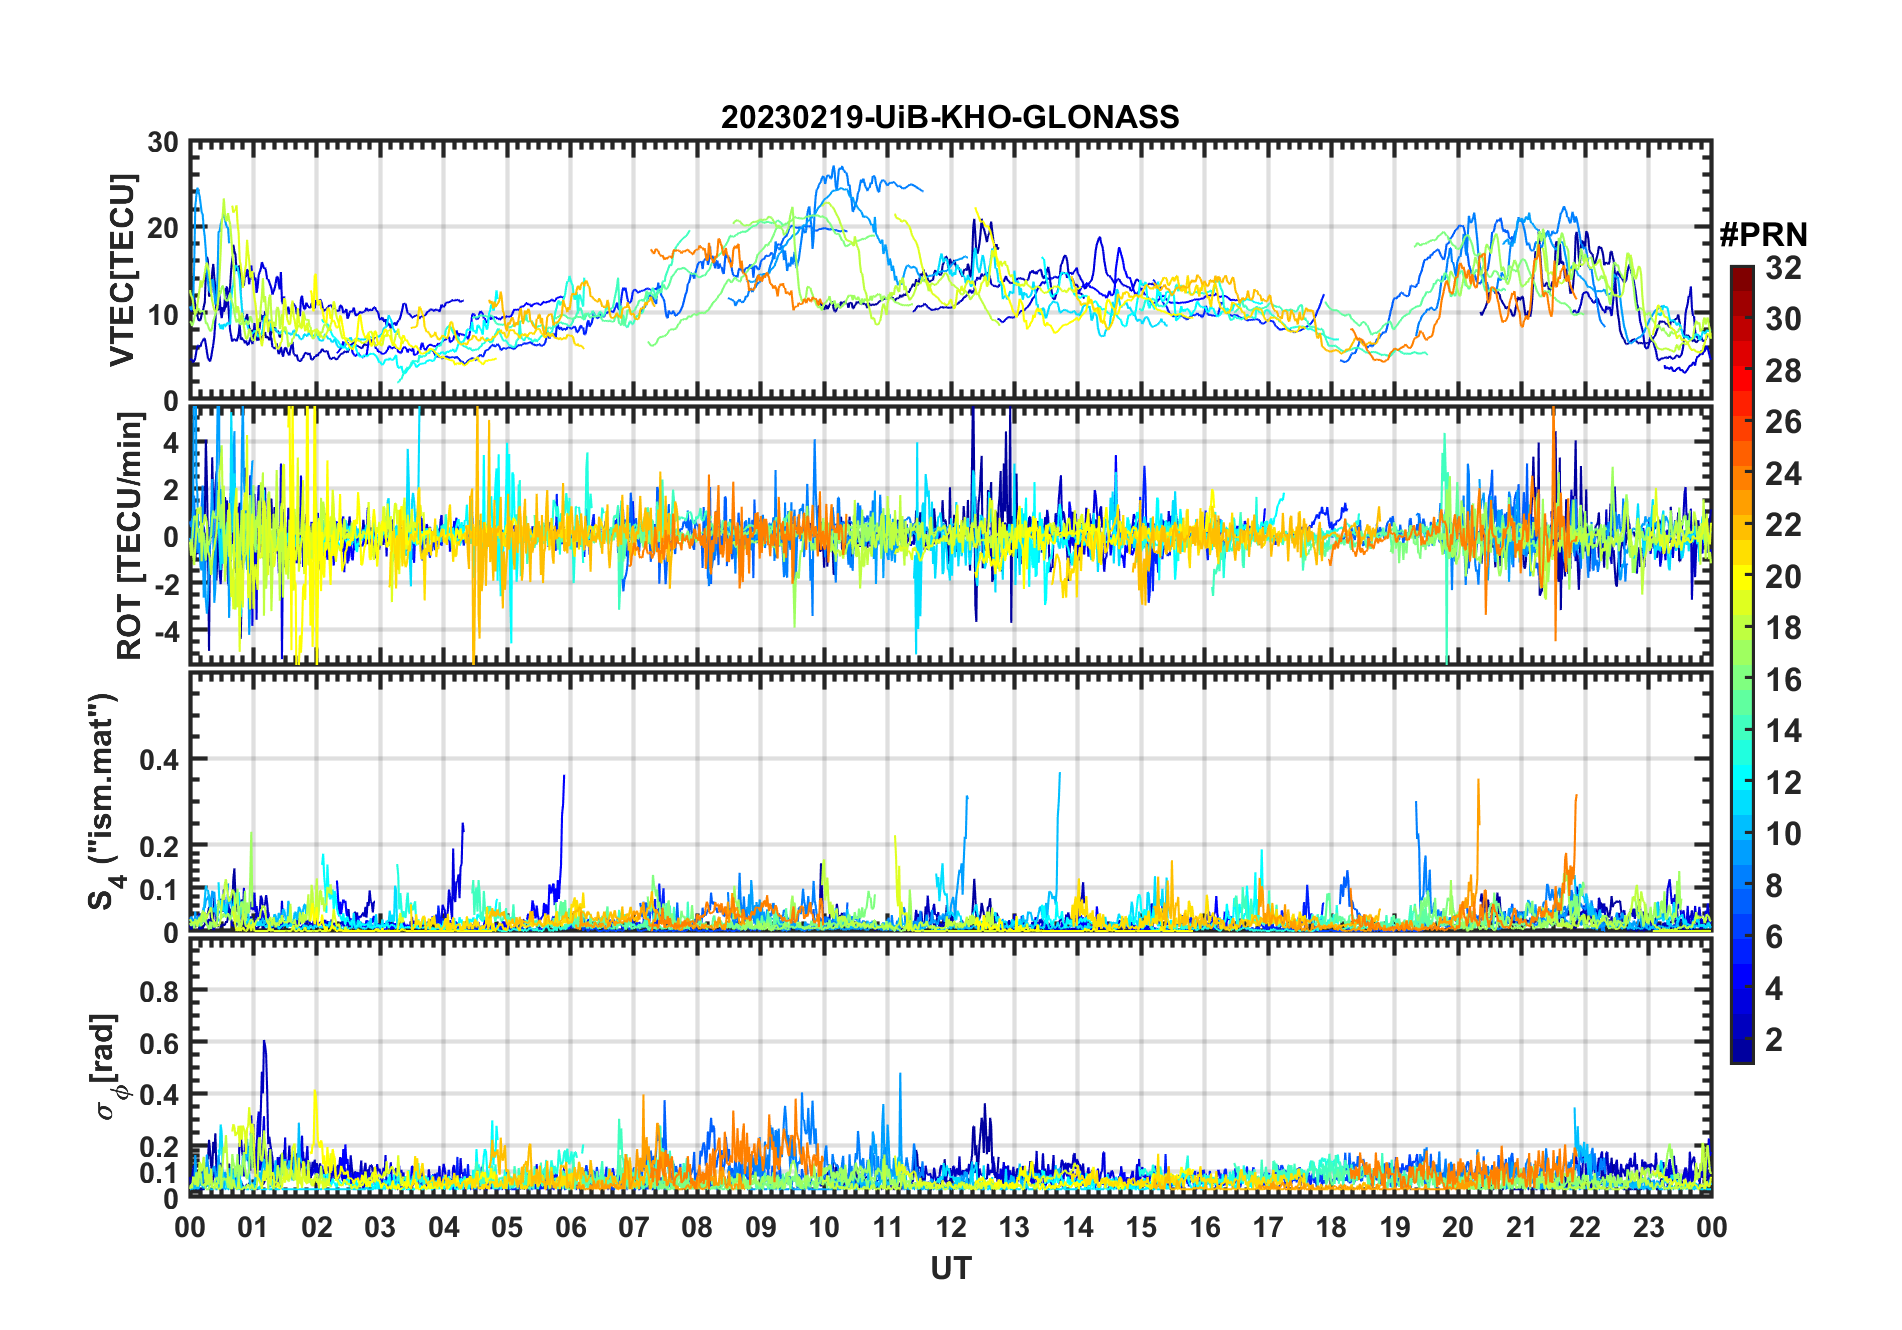The image size is (1902, 1330).
Task: Click x-axis tick label 12
Action: click(x=951, y=1227)
